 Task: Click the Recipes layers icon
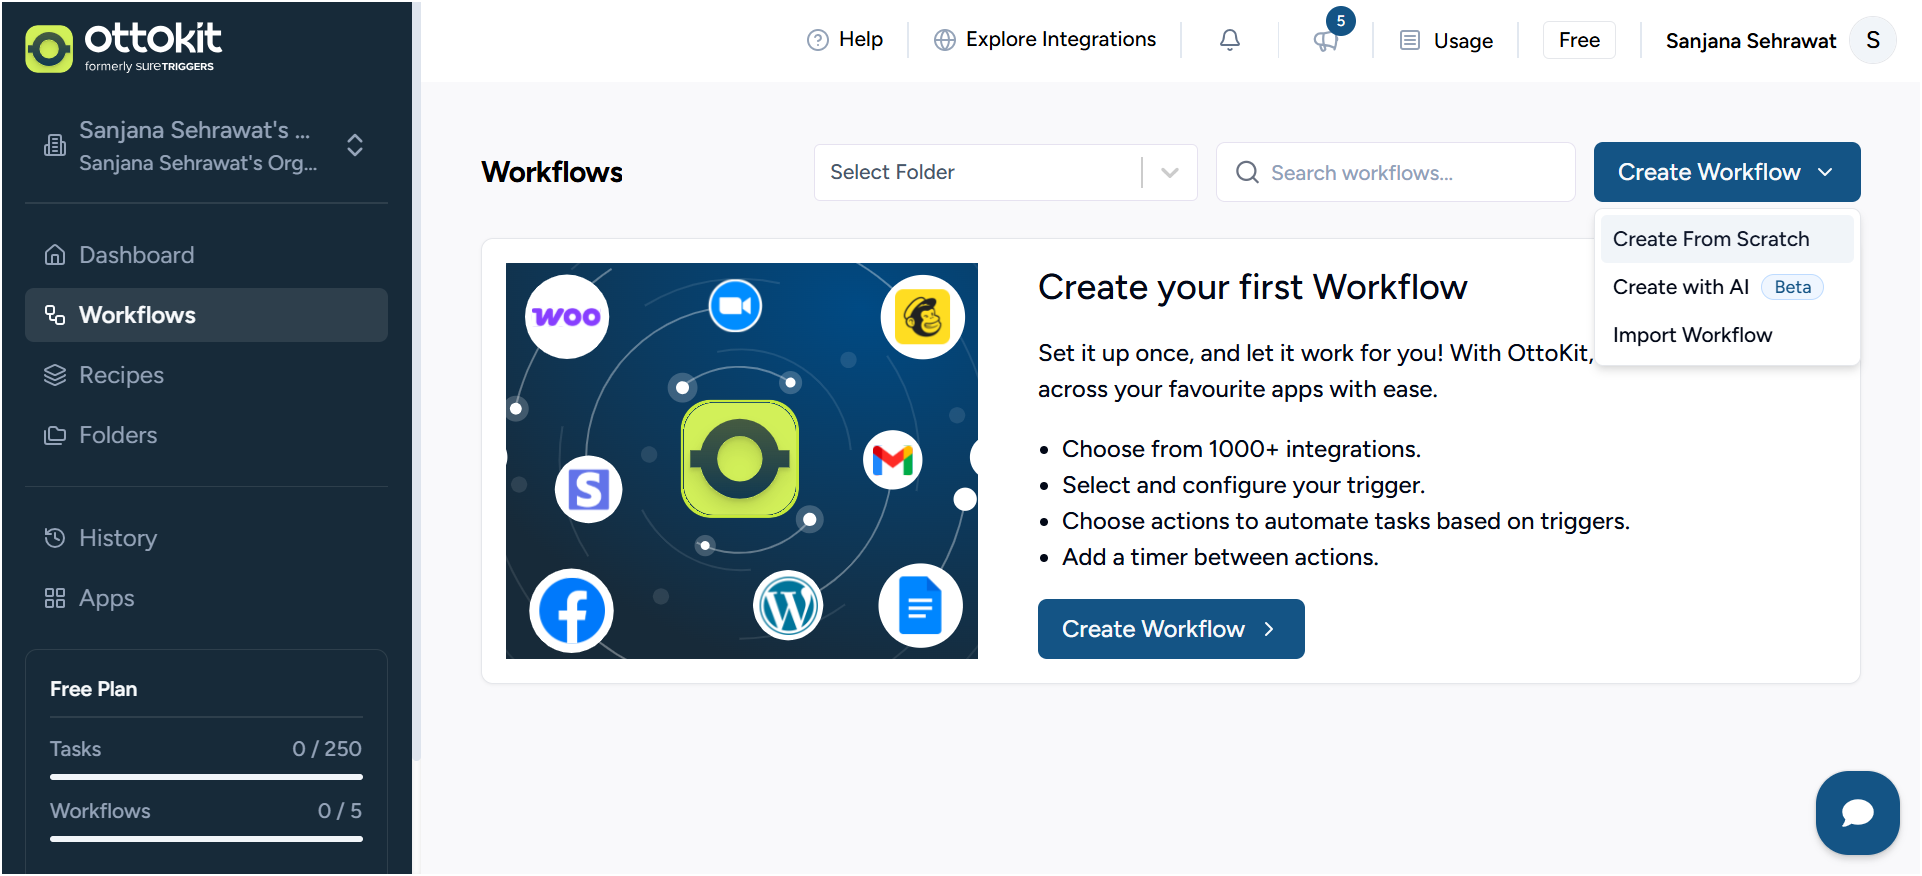[x=55, y=375]
